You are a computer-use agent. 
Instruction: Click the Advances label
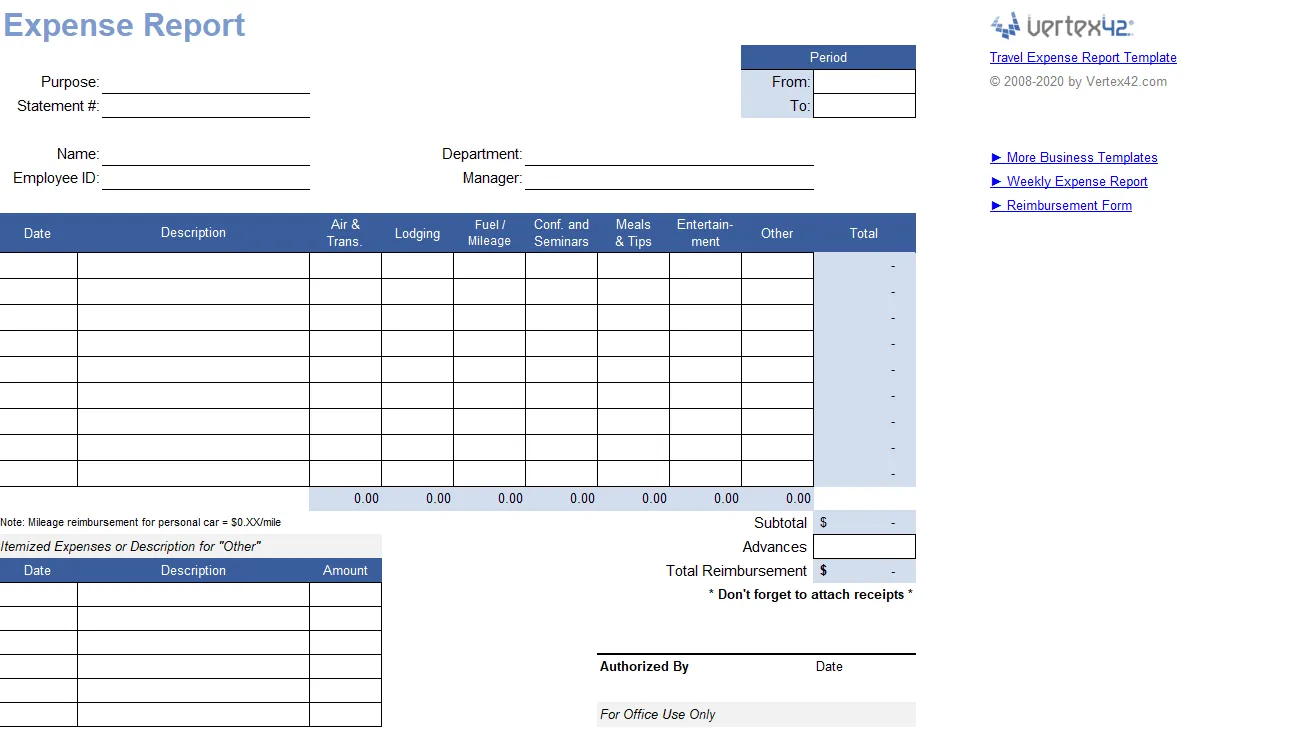coord(774,547)
